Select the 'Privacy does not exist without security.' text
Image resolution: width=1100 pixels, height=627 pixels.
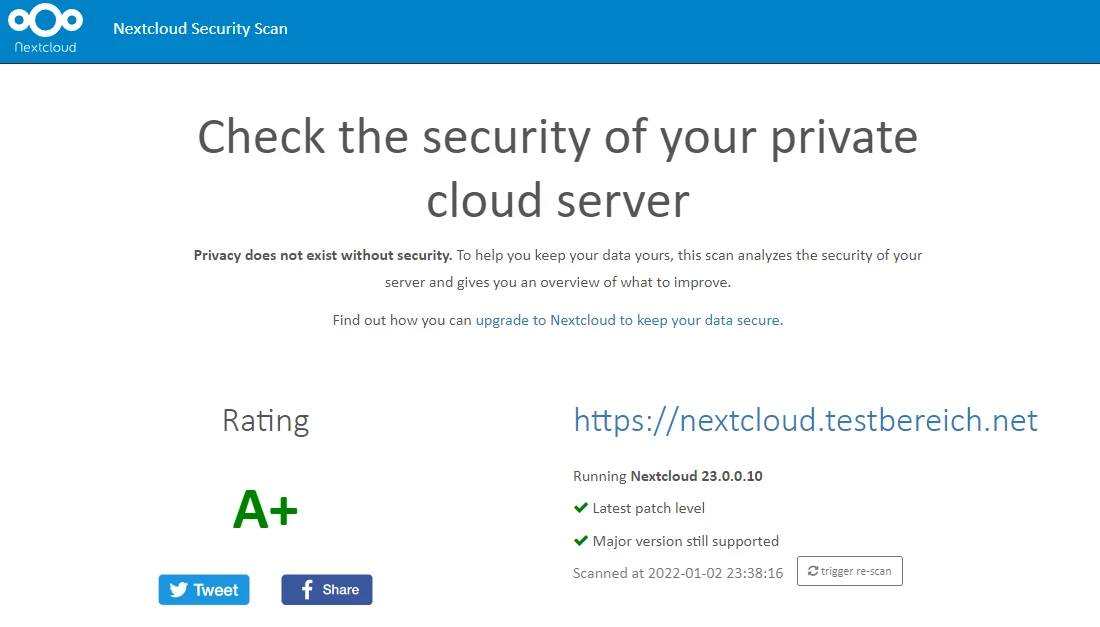click(x=323, y=255)
